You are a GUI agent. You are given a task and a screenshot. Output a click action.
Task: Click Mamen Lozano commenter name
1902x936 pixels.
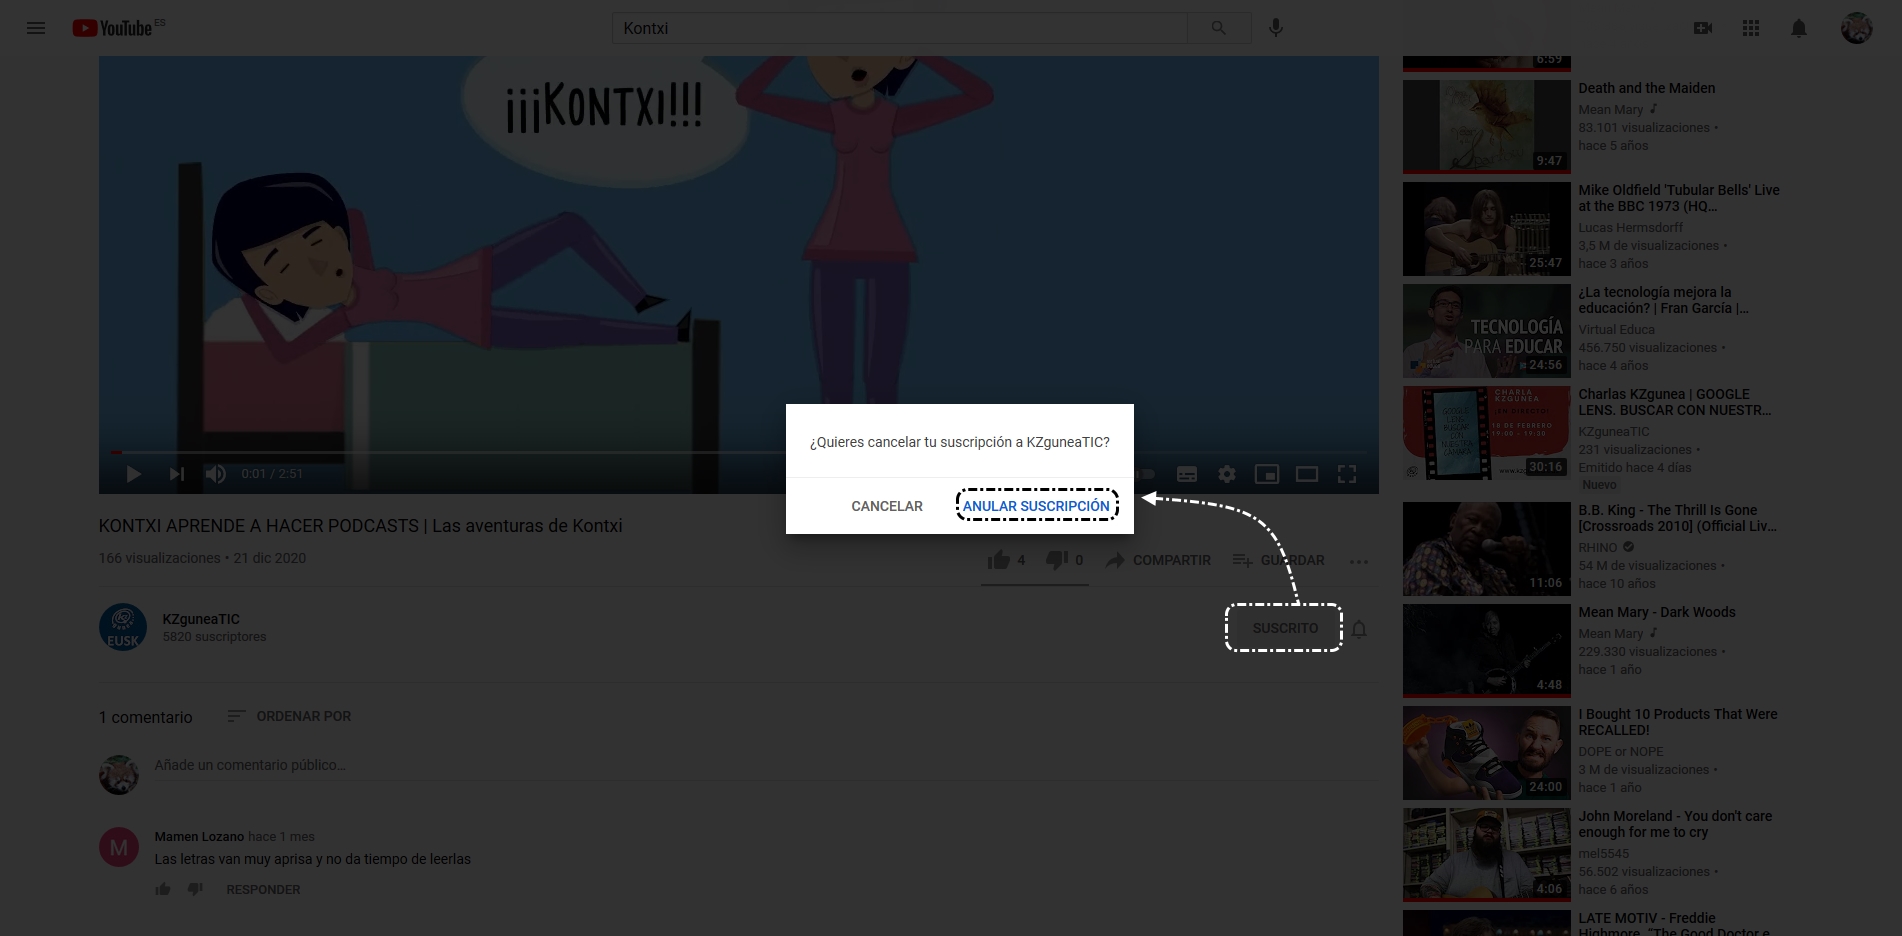[x=199, y=836]
